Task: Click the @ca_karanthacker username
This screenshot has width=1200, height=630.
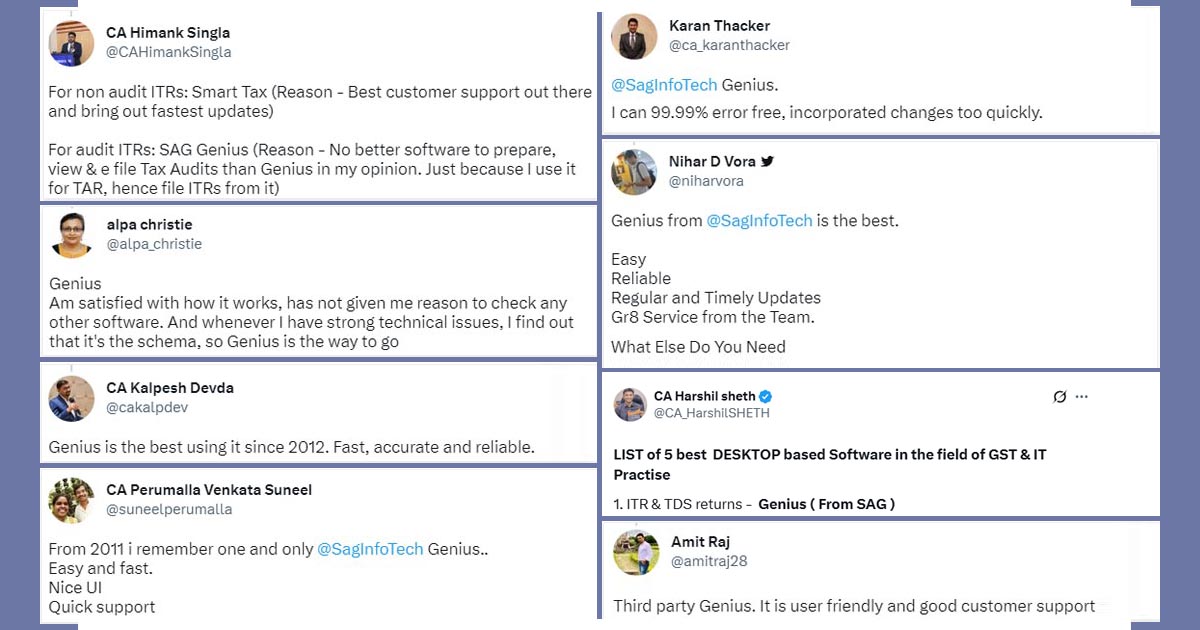Action: tap(729, 45)
